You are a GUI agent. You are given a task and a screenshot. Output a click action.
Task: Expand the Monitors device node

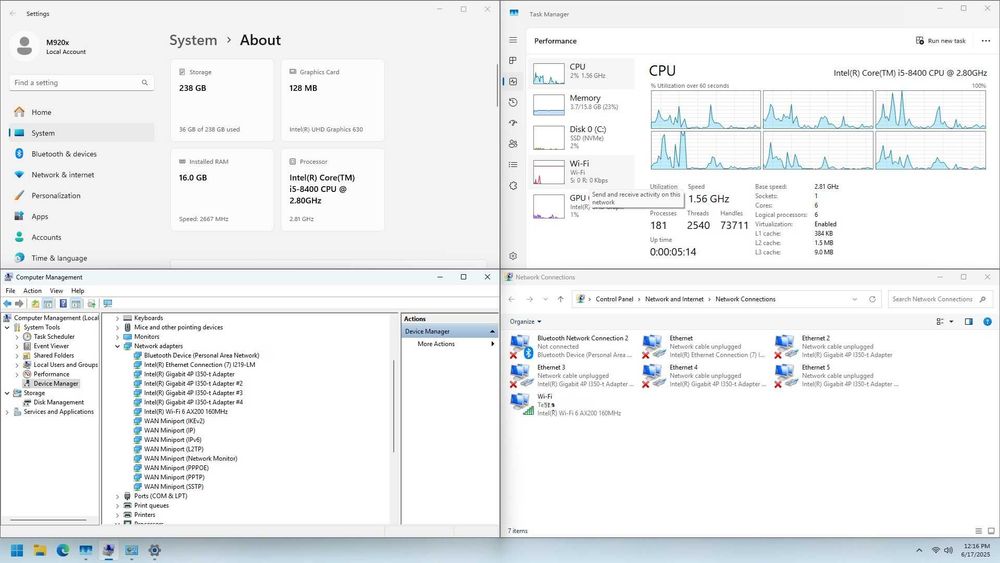click(117, 337)
